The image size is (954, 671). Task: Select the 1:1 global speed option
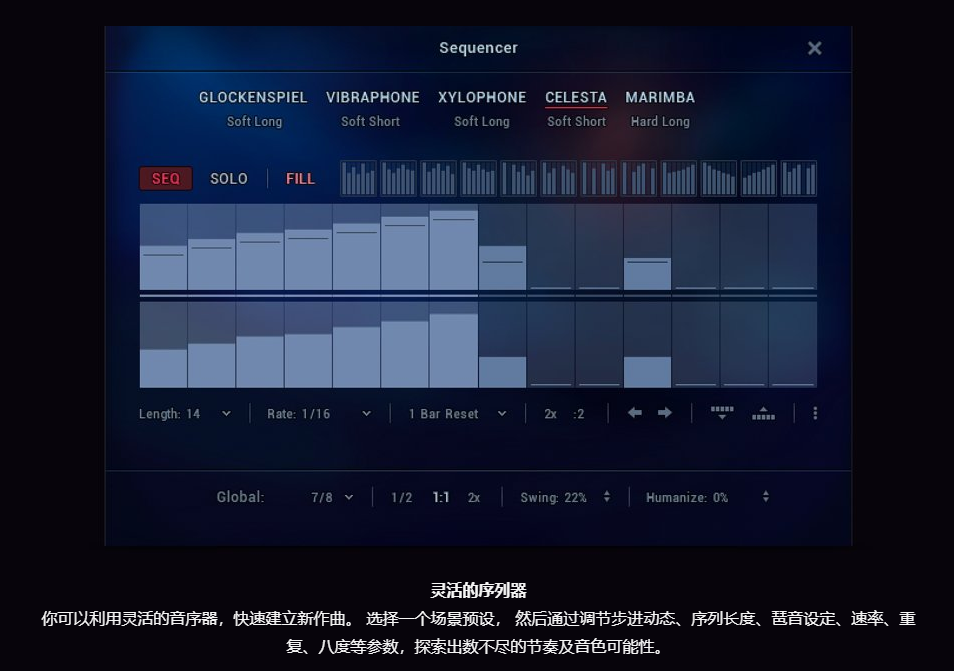coord(441,498)
